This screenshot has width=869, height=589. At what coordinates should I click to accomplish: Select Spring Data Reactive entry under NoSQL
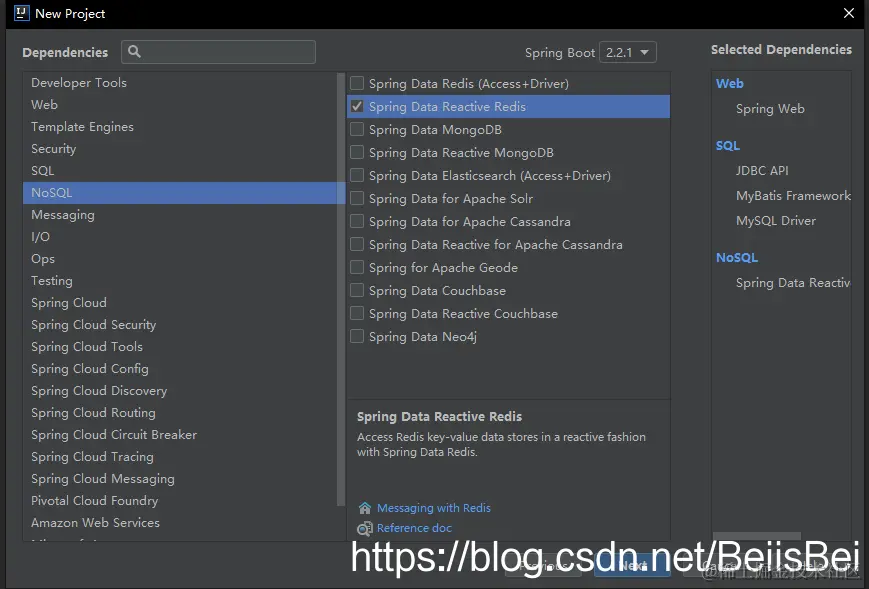[793, 283]
